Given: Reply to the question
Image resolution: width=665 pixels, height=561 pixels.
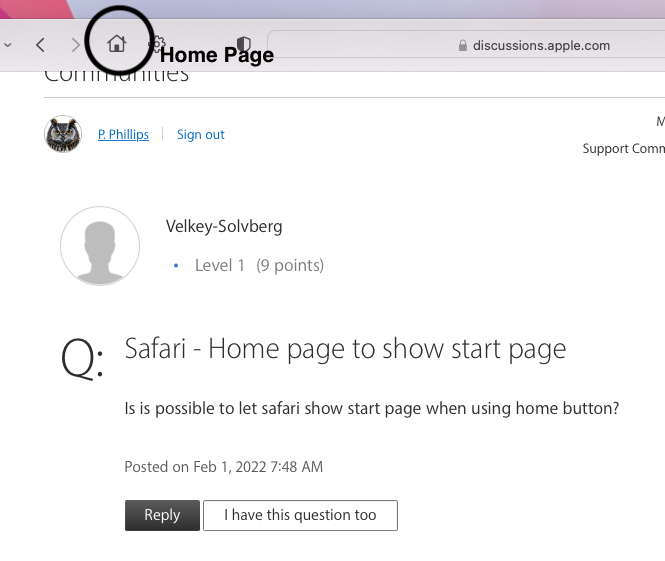Looking at the screenshot, I should [x=162, y=515].
